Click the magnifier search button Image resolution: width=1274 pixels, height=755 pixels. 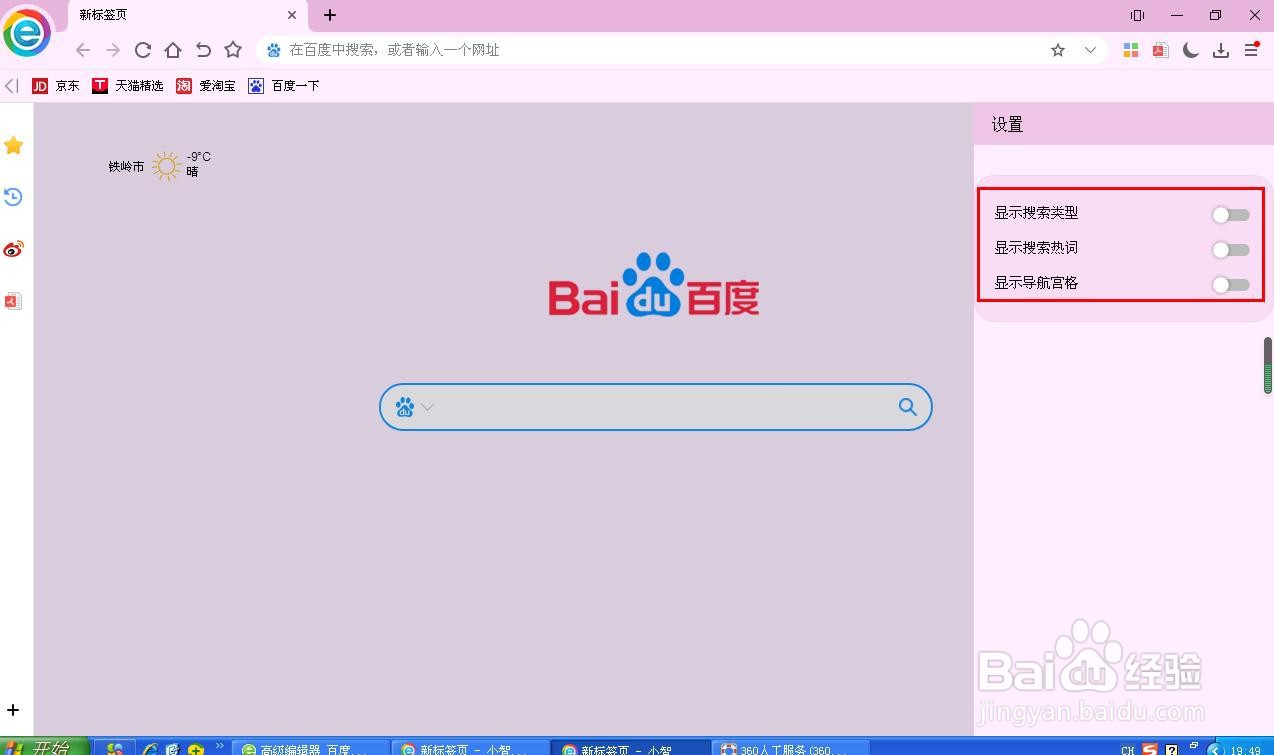coord(907,407)
